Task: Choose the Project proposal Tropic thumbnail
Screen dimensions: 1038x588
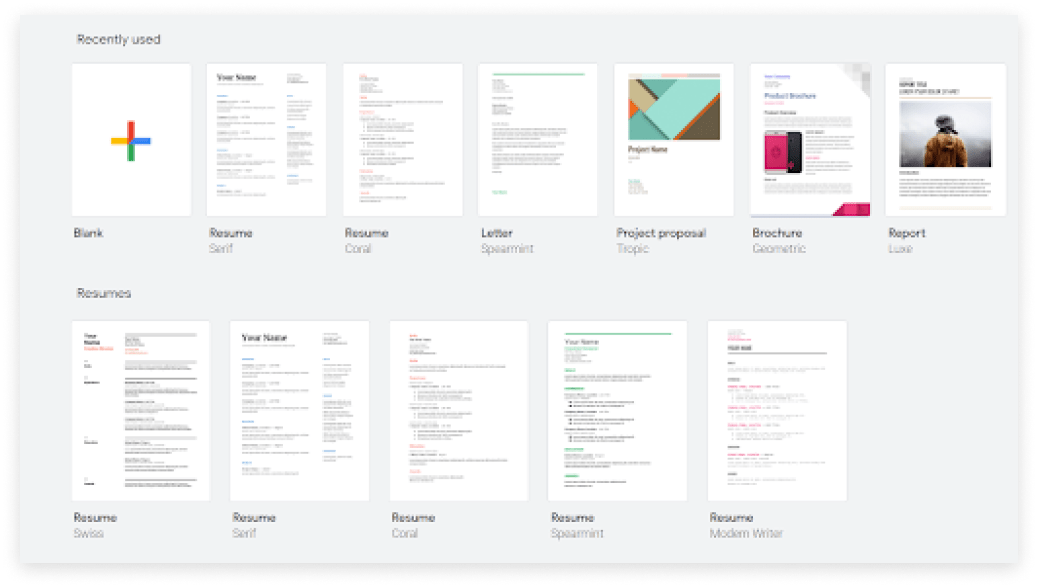Action: point(673,140)
